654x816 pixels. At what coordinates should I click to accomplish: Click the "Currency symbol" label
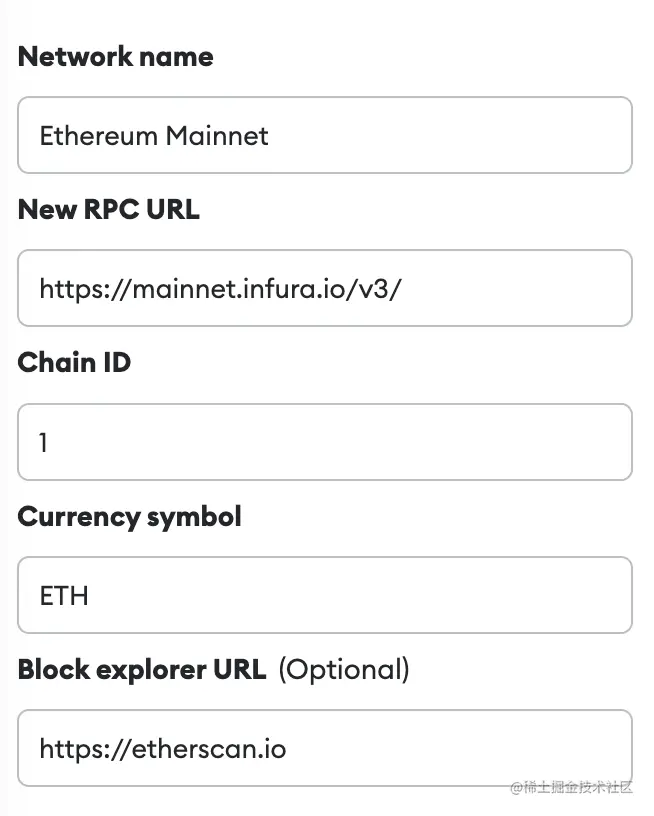pyautogui.click(x=129, y=517)
